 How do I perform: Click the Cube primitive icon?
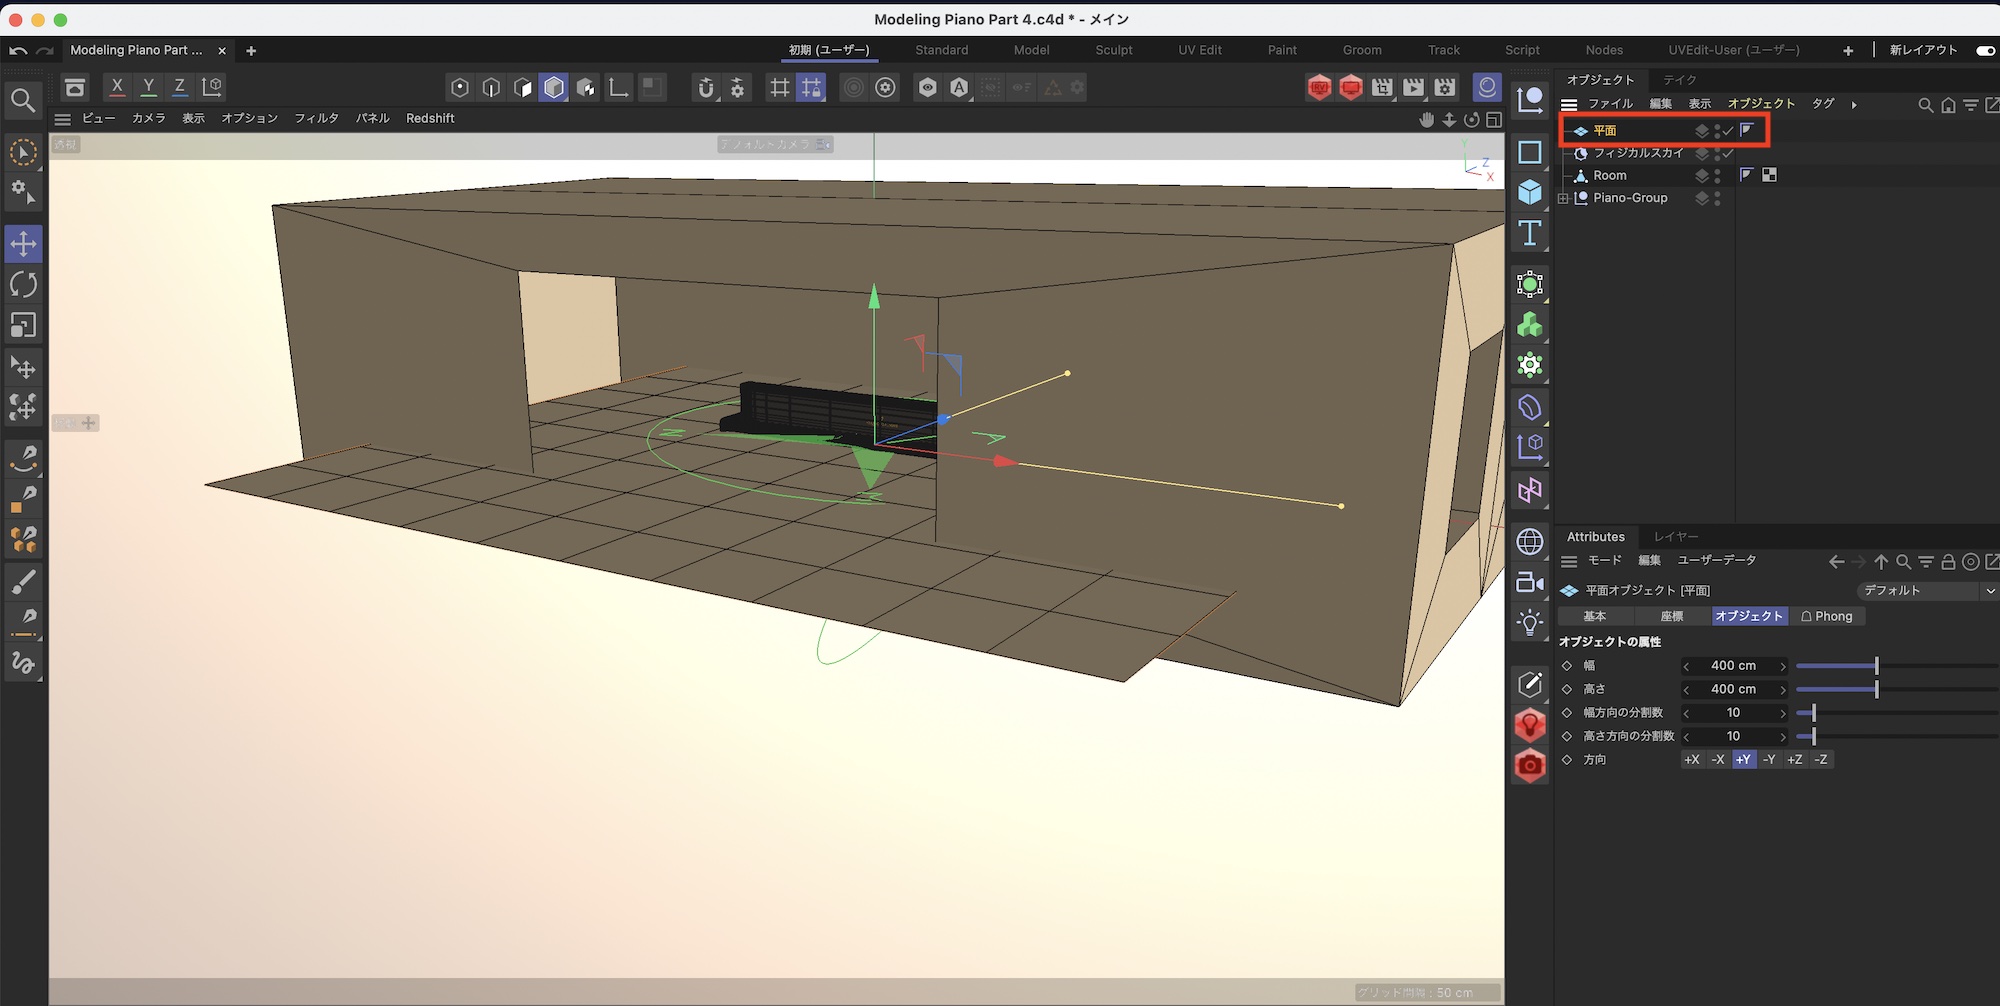tap(1529, 192)
